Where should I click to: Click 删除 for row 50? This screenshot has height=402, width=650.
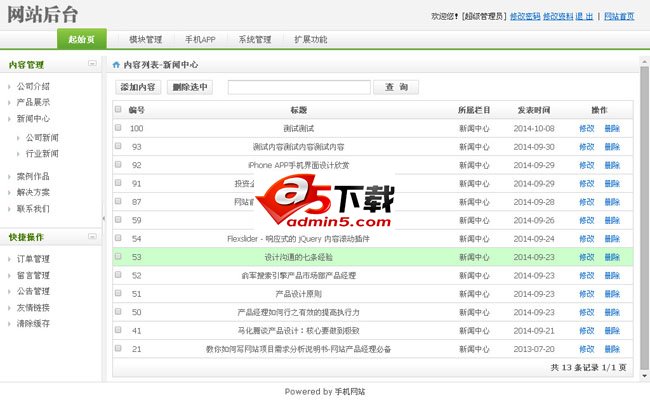pos(612,312)
